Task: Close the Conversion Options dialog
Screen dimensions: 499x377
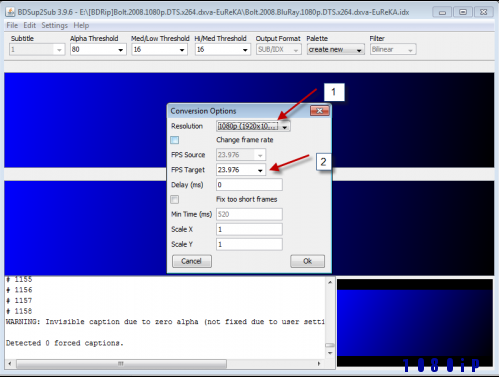Action: [x=319, y=111]
